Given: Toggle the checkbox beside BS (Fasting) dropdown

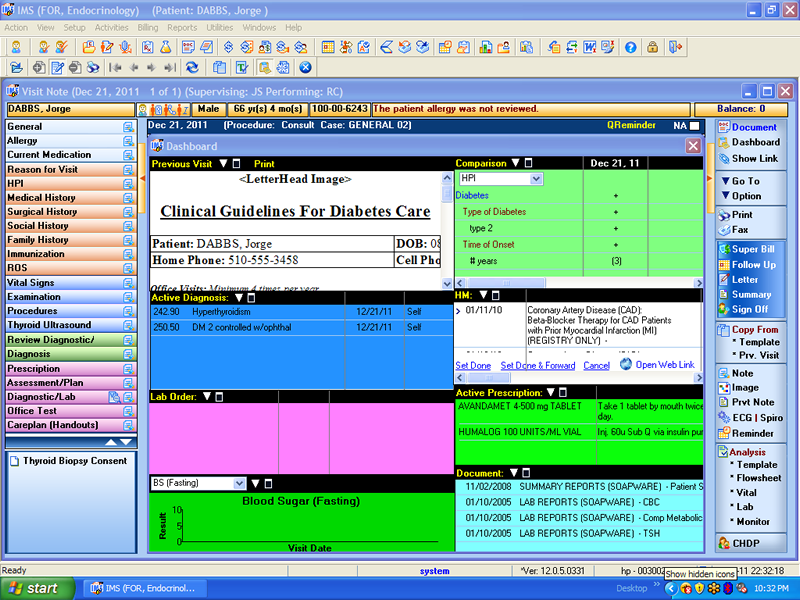Looking at the screenshot, I should [268, 484].
